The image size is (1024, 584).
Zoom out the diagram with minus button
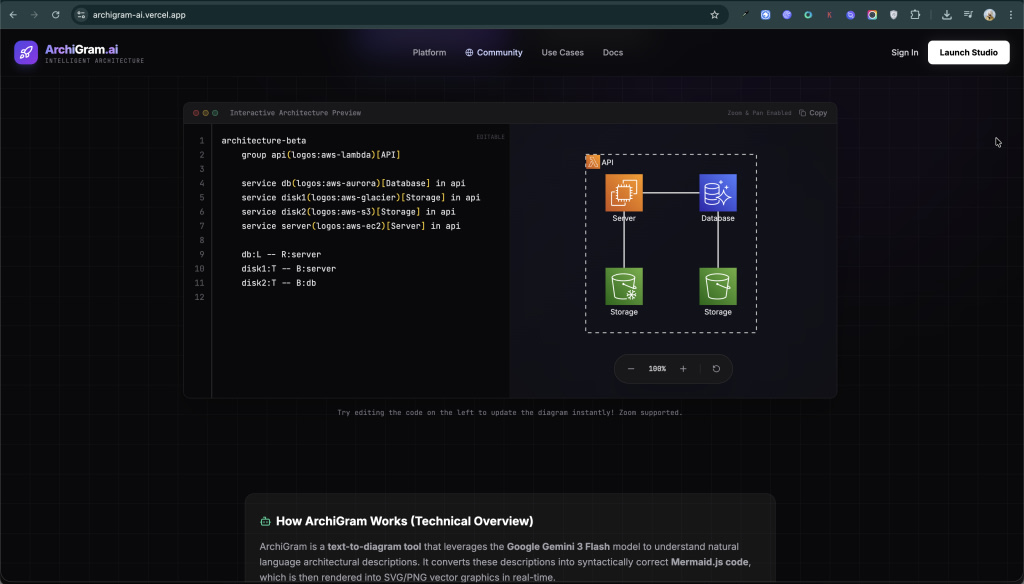(x=631, y=369)
